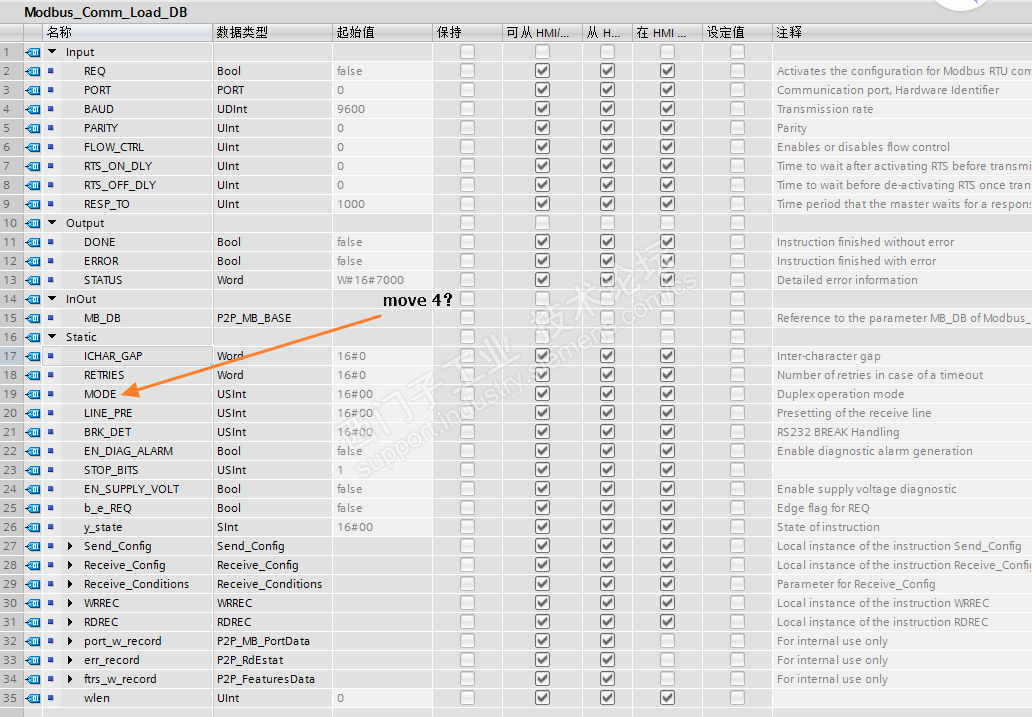Expand the Receive_Config structure
Viewport: 1032px width, 717px height.
70,565
